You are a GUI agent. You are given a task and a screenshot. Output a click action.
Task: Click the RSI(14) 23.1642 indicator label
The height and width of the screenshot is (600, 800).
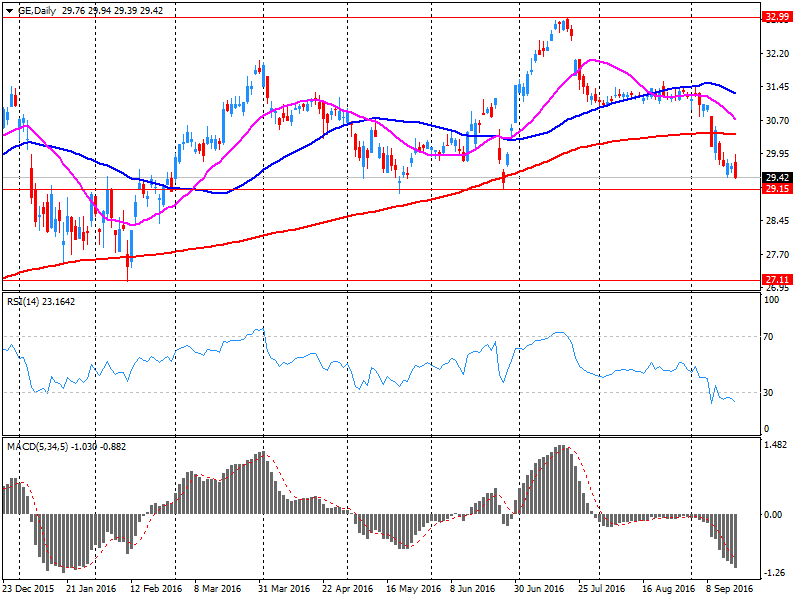point(41,302)
